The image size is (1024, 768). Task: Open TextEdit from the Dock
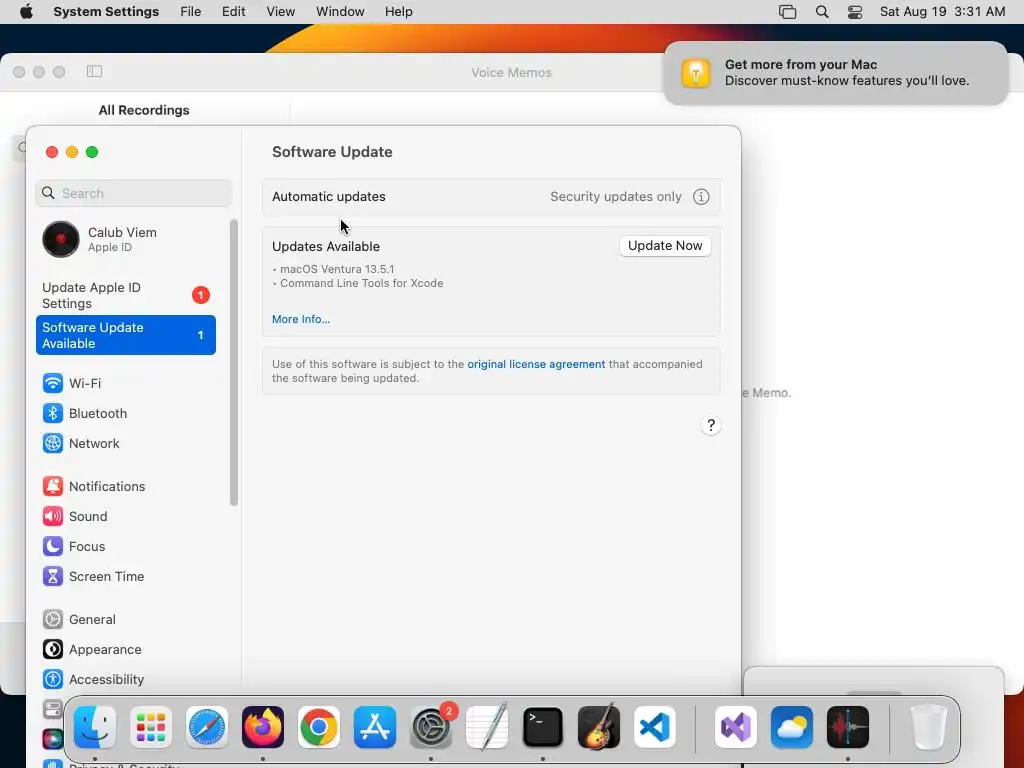pos(487,727)
